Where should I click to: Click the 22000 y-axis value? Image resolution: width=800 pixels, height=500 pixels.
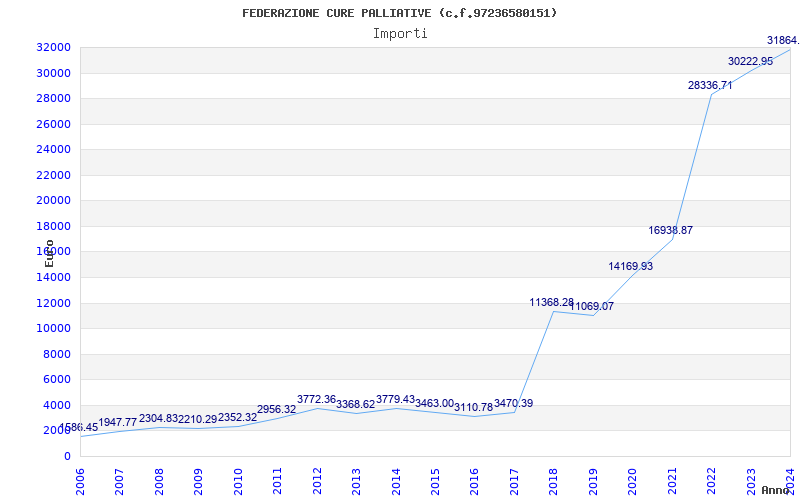[53, 175]
